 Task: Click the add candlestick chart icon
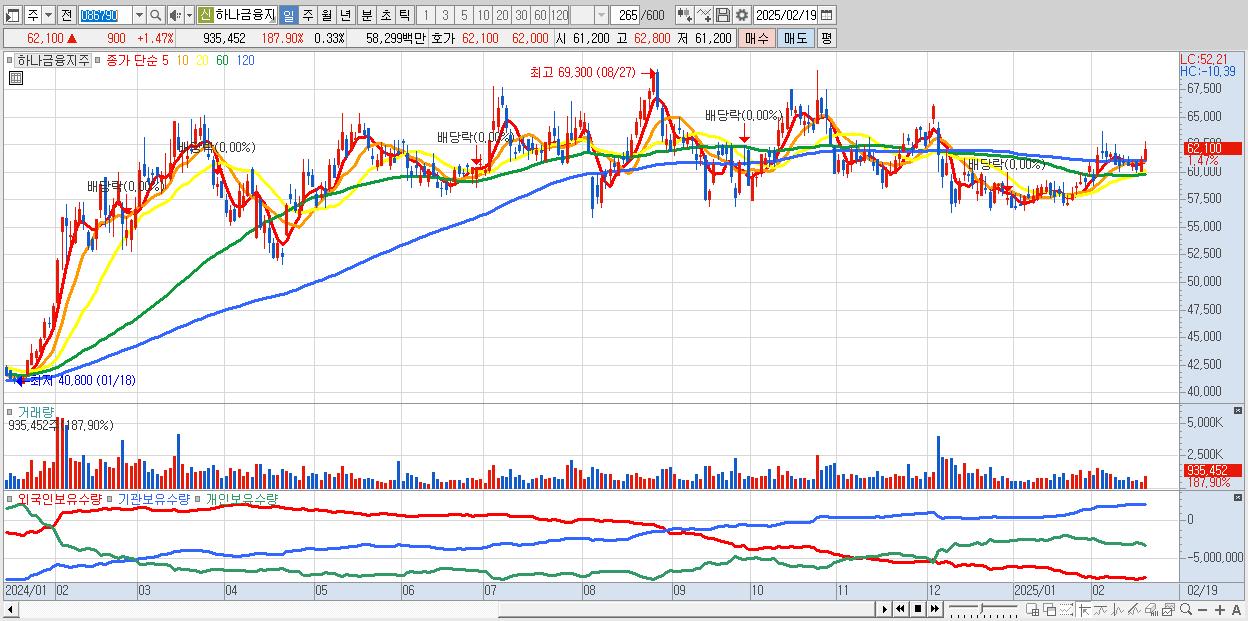684,15
